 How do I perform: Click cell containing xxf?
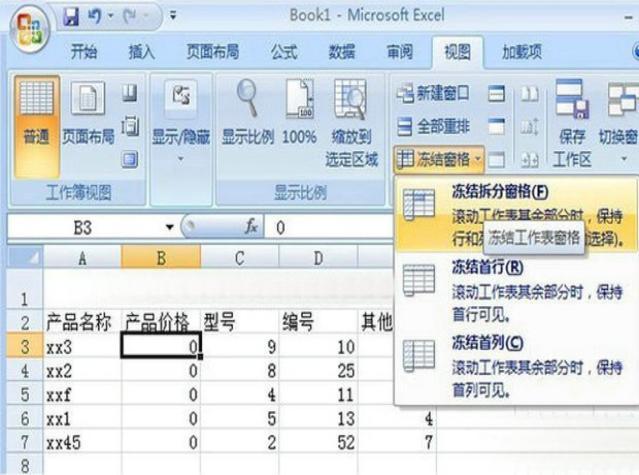pos(82,394)
